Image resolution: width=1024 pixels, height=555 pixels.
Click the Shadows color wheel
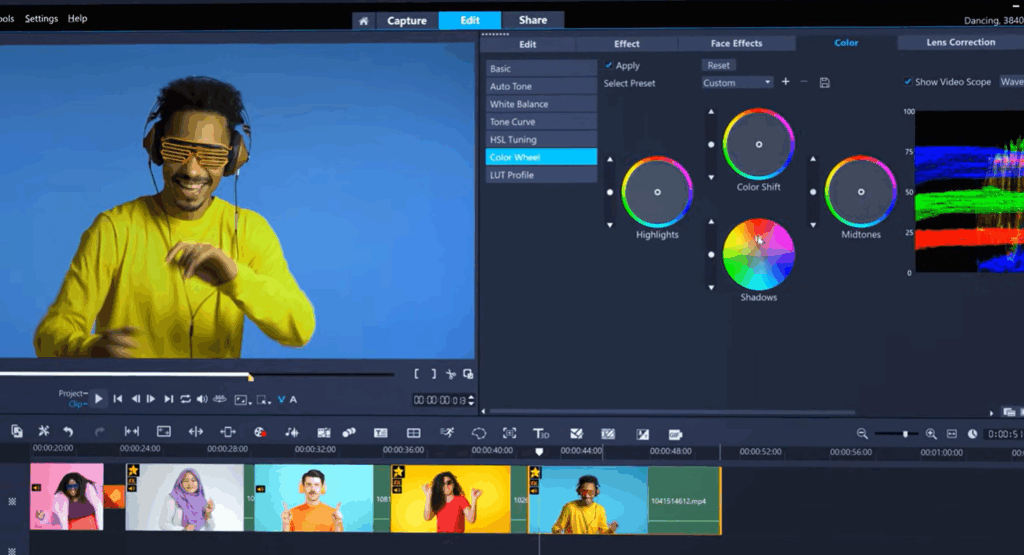tap(758, 255)
